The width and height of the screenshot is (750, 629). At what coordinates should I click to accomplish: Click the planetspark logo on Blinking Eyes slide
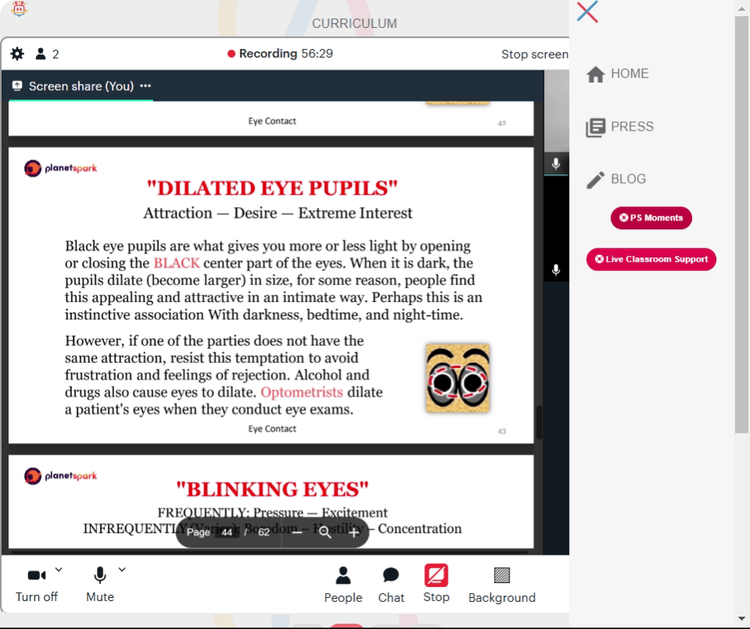pos(60,475)
